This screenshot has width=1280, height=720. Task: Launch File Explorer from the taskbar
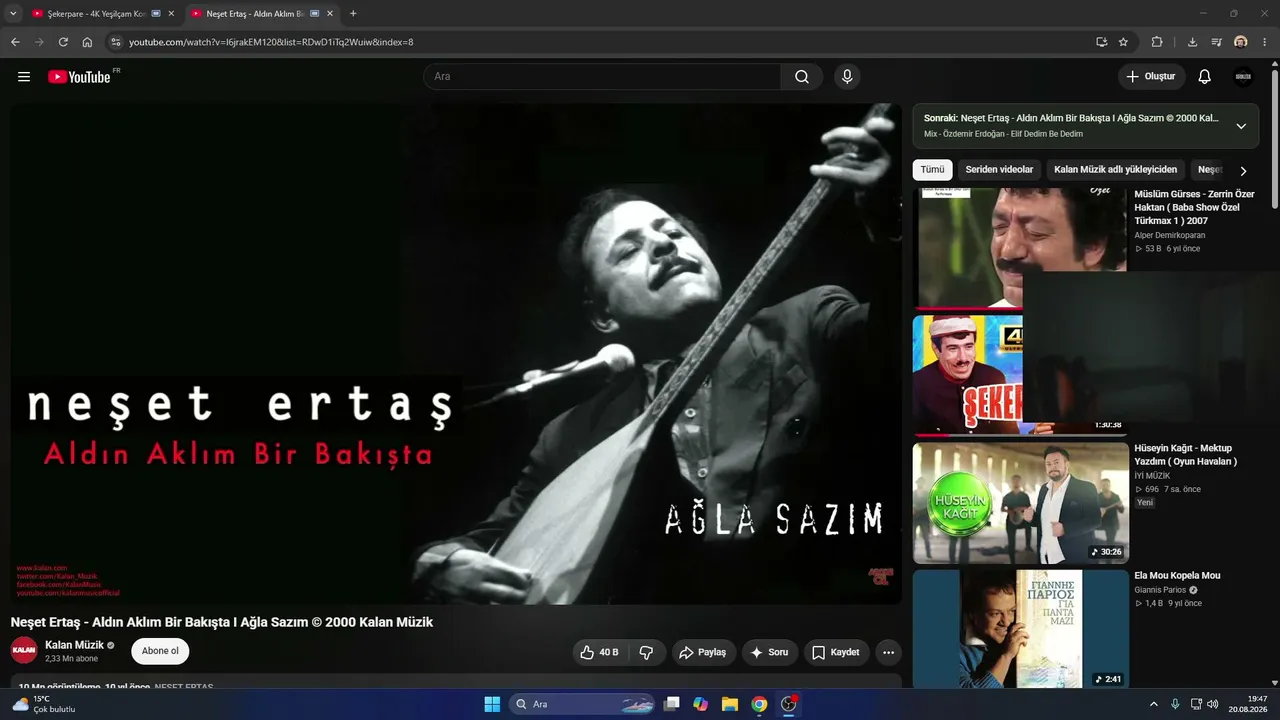pos(730,704)
